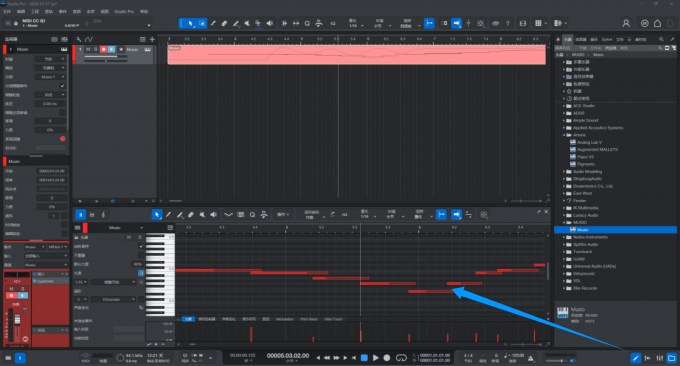680x366 pixels.
Task: Switch editor to drum view icon
Action: click(x=92, y=215)
